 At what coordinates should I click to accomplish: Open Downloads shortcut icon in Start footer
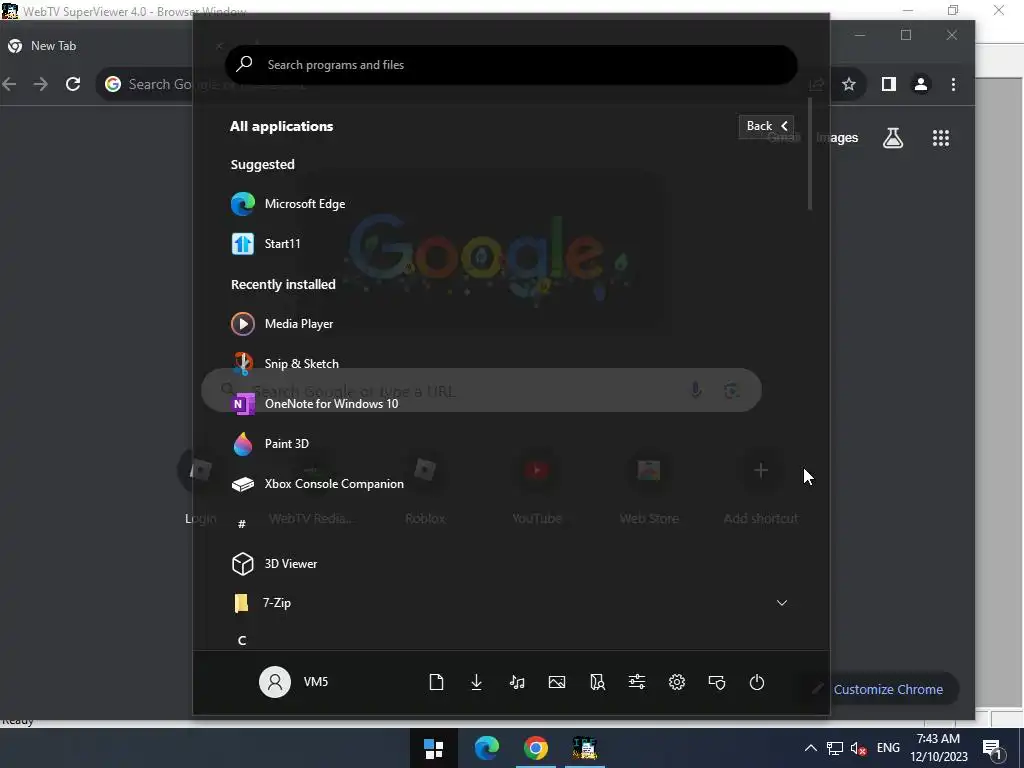[477, 682]
